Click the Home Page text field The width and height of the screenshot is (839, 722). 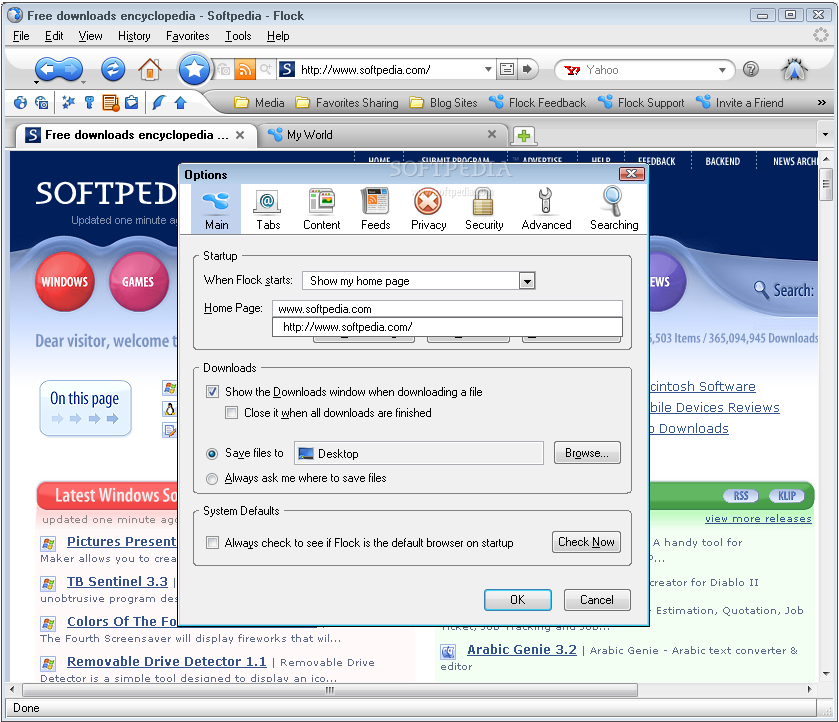tap(447, 309)
